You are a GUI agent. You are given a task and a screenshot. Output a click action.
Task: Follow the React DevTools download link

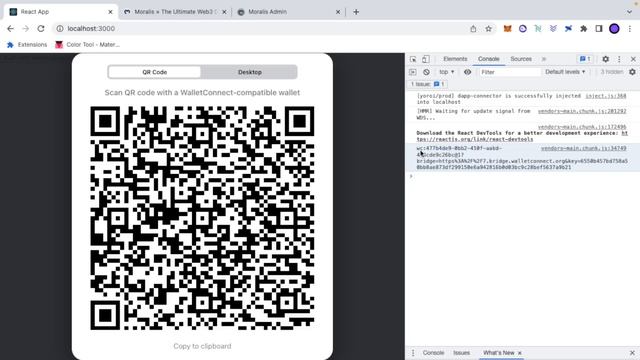pyautogui.click(x=475, y=139)
